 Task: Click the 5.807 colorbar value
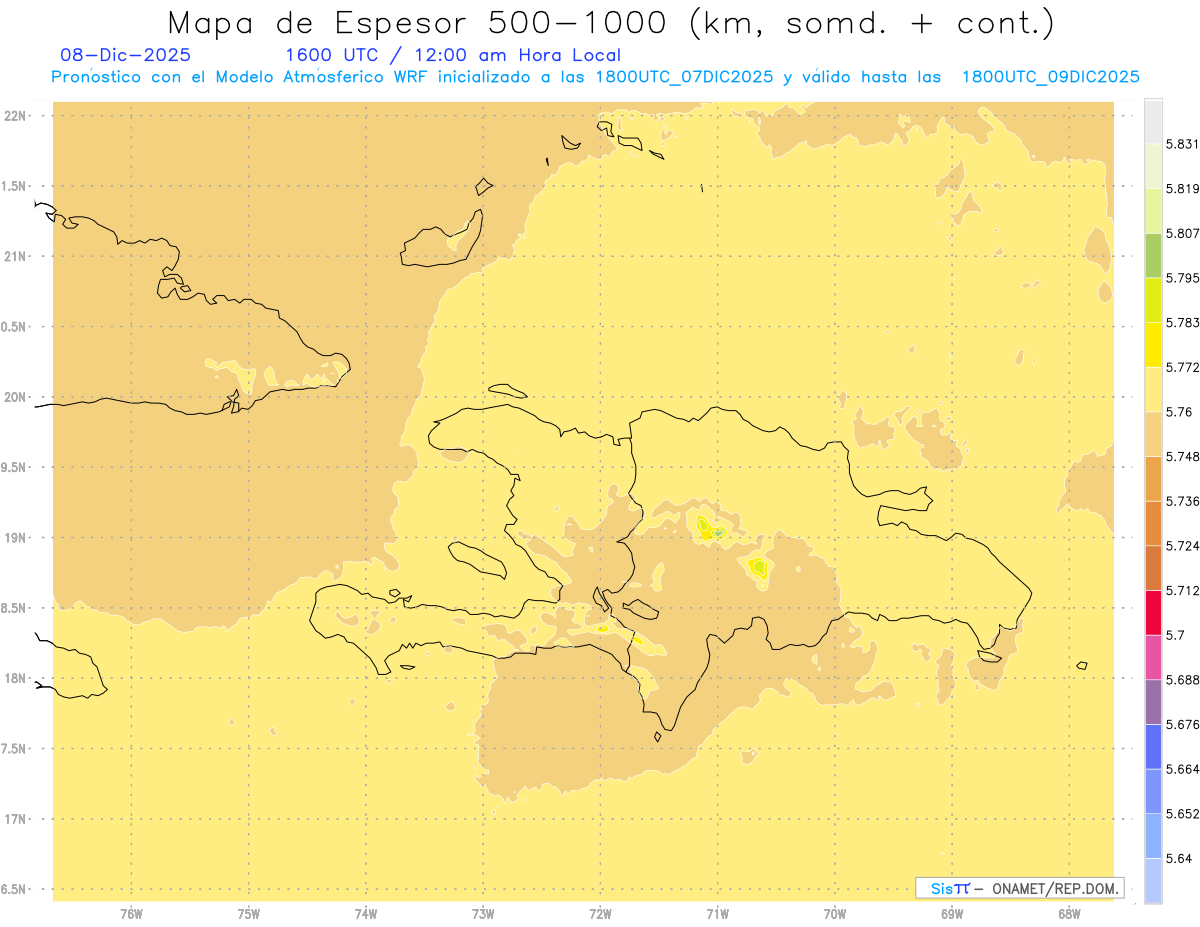coord(1182,233)
